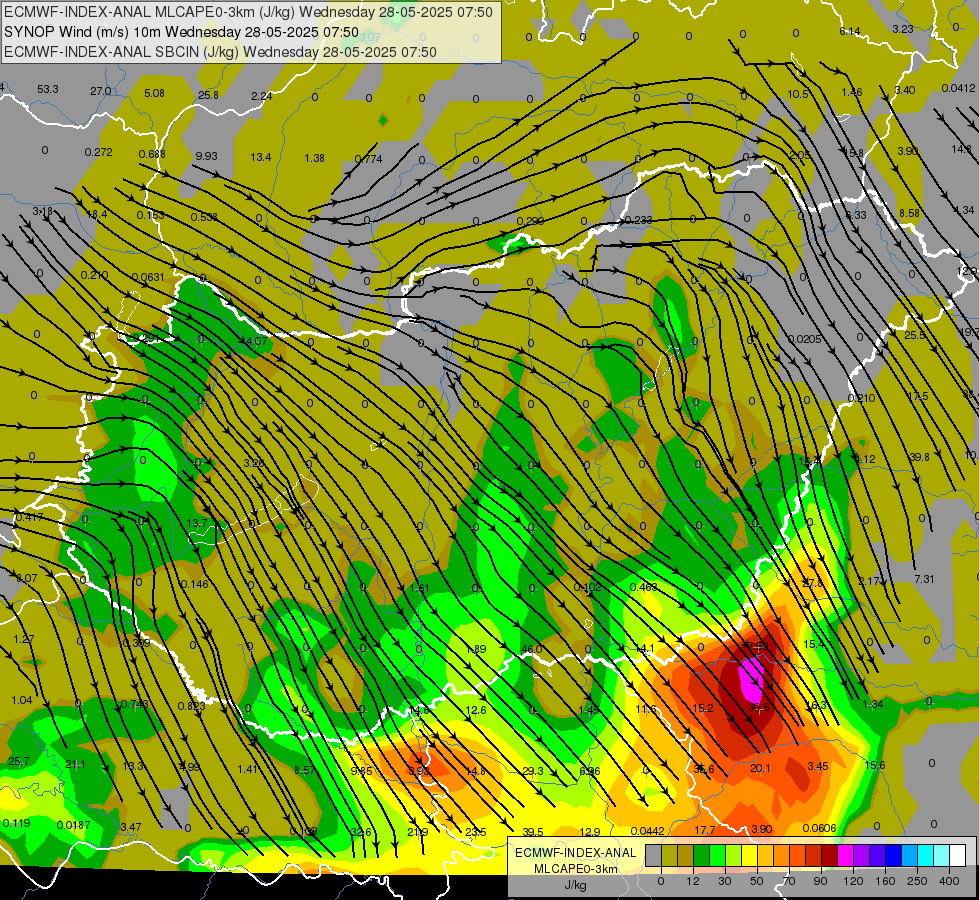Click the dark red legend swatch
979x900 pixels.
pos(829,855)
